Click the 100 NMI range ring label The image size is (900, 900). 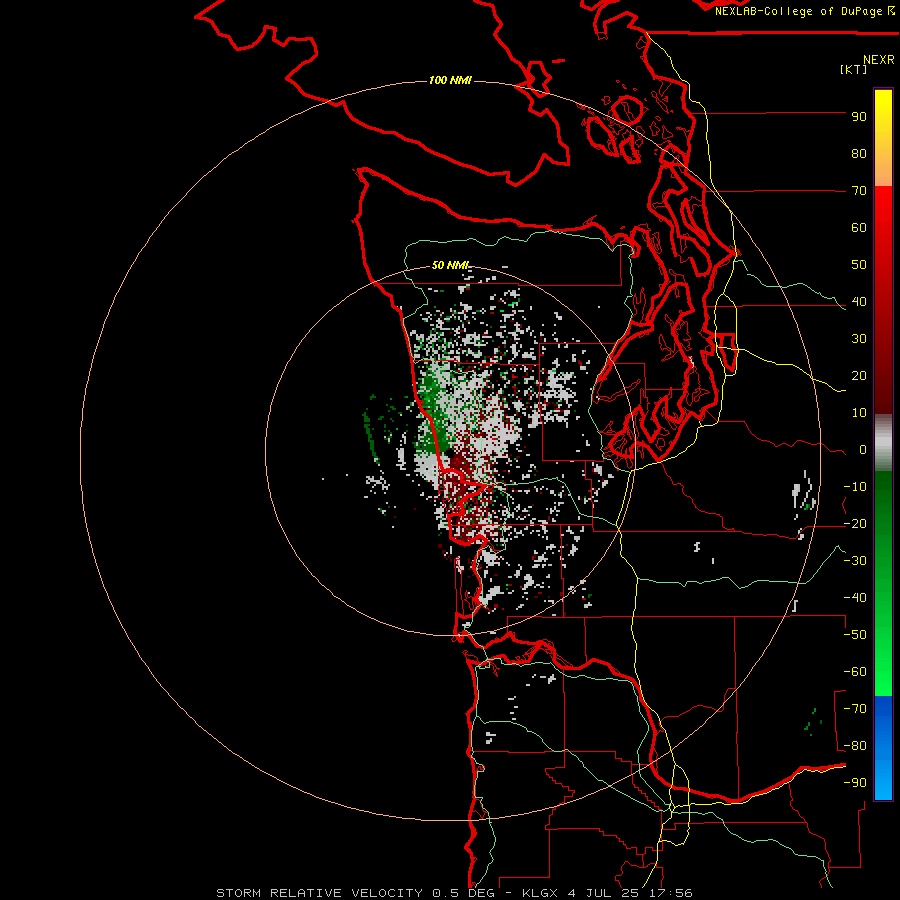point(450,80)
